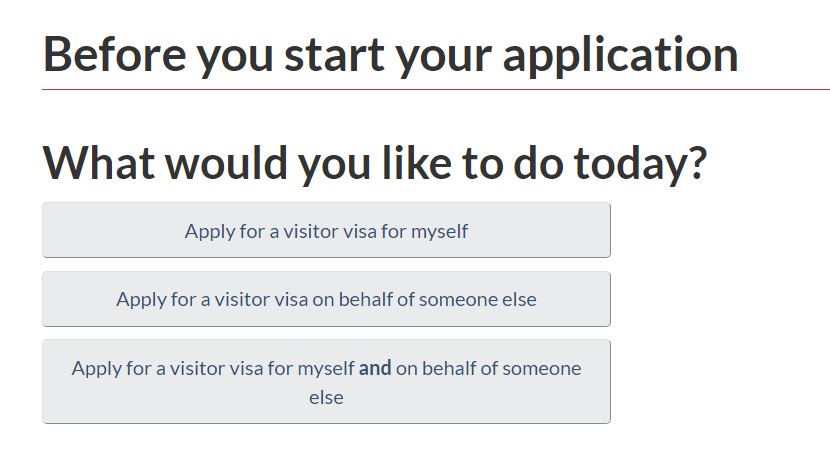Choose the first visa option button
Image resolution: width=830 pixels, height=471 pixels.
(x=326, y=231)
